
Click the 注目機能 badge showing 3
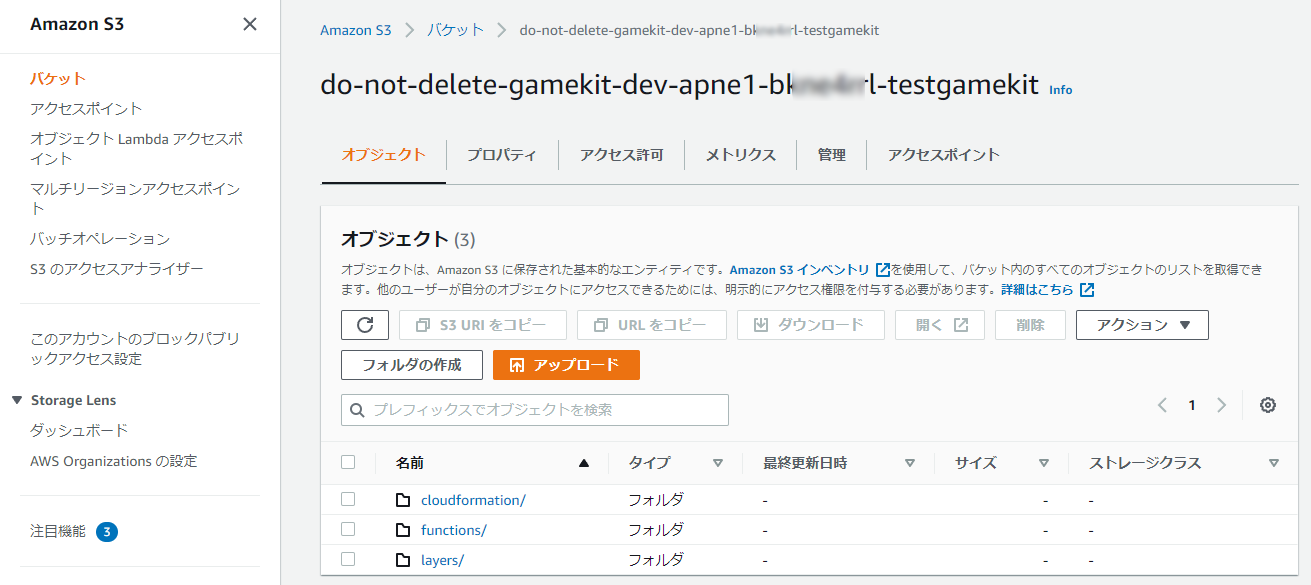coord(107,532)
